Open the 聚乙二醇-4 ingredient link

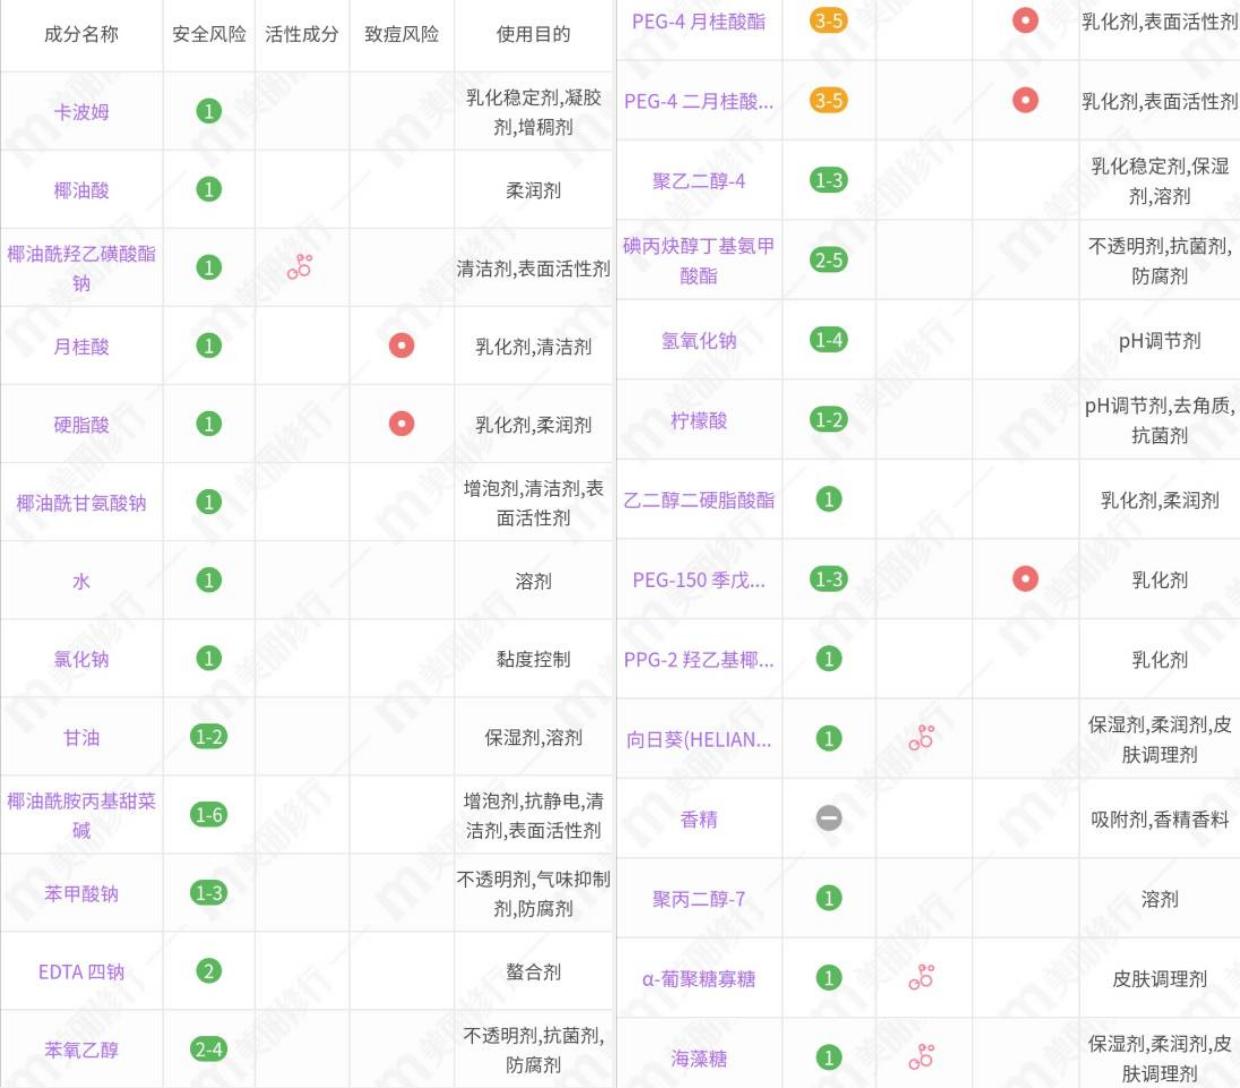698,181
